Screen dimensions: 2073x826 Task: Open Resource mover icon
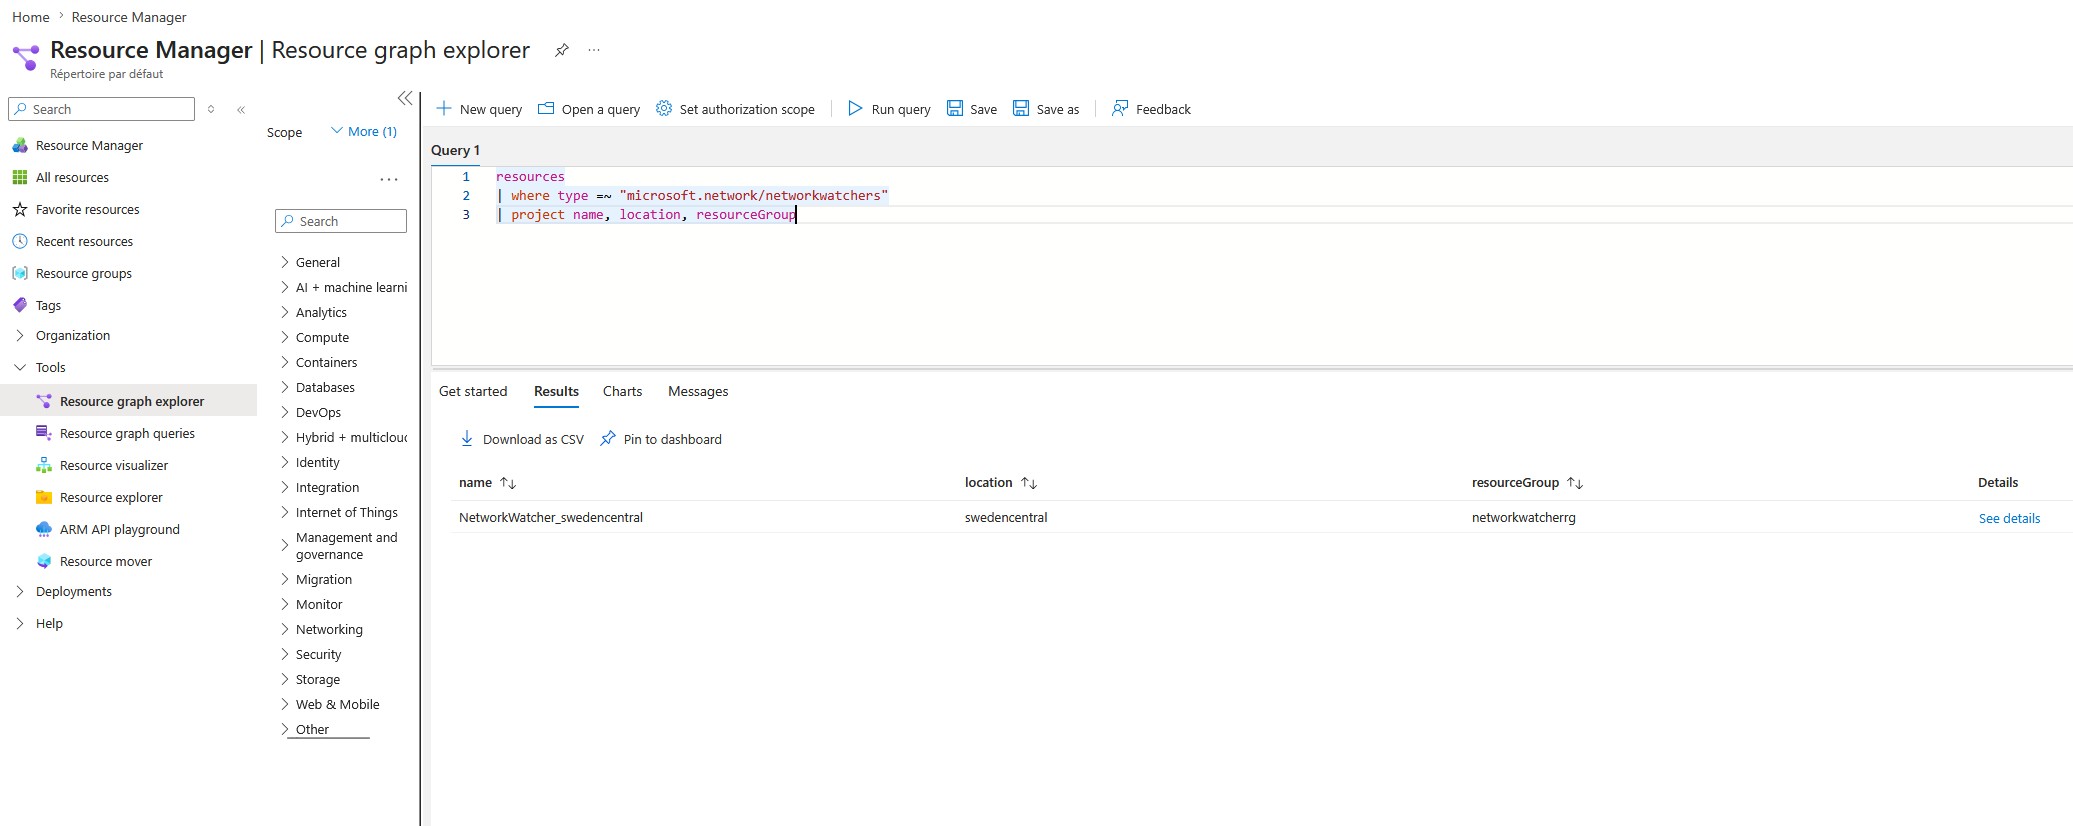tap(44, 561)
